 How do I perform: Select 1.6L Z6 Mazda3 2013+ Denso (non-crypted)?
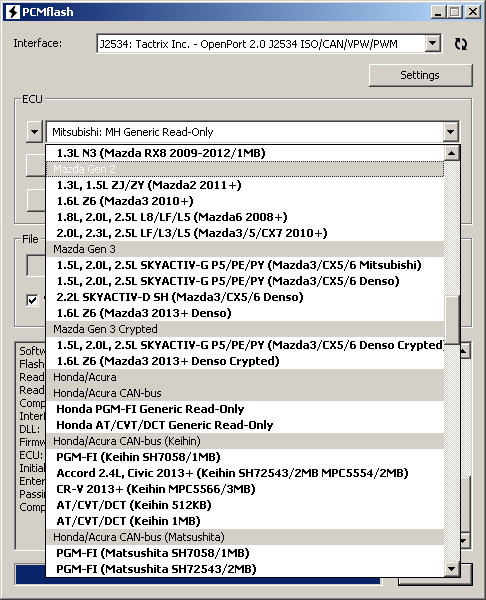tap(245, 313)
